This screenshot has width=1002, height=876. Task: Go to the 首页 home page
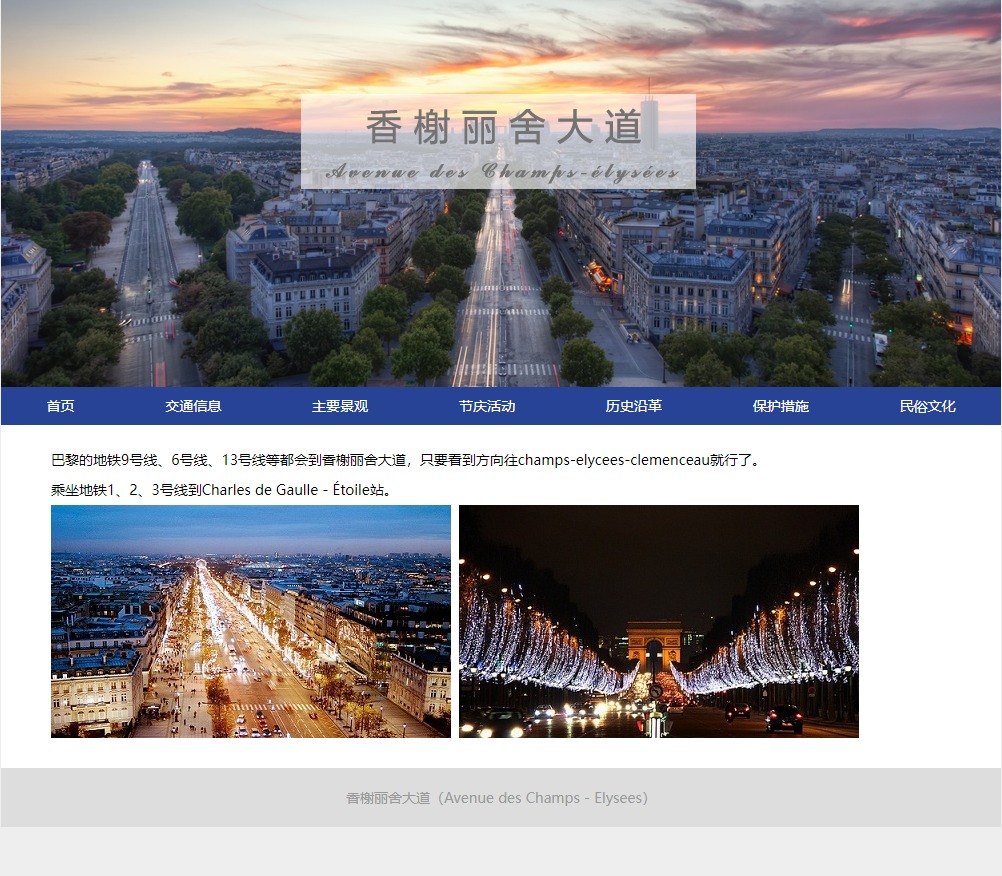(60, 406)
